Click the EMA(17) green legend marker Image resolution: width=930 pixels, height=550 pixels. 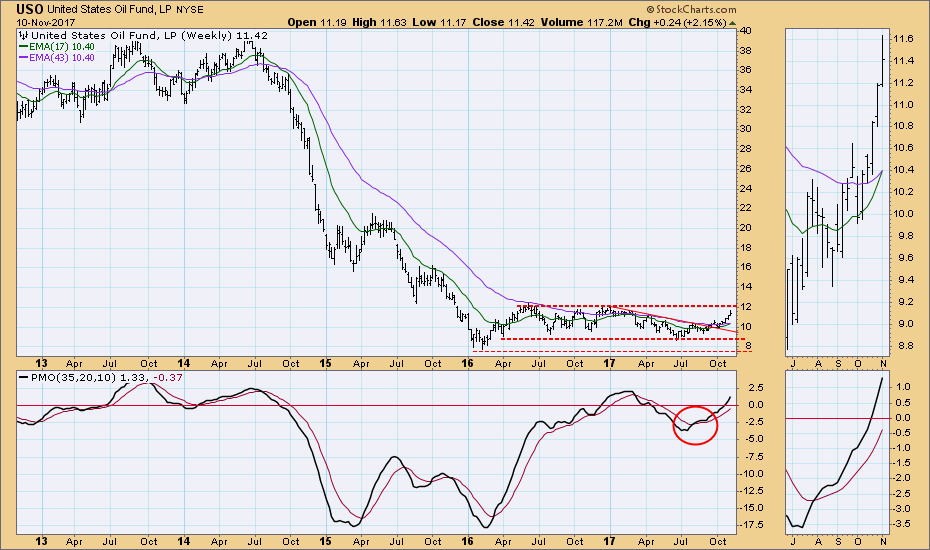coord(24,47)
